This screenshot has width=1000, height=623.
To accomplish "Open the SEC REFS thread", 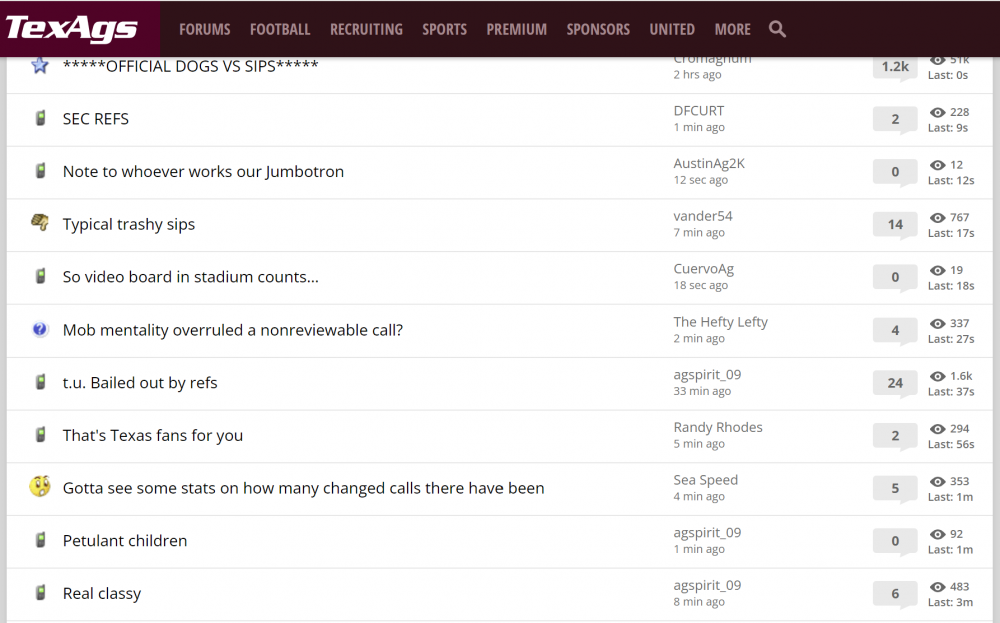I will coord(96,119).
